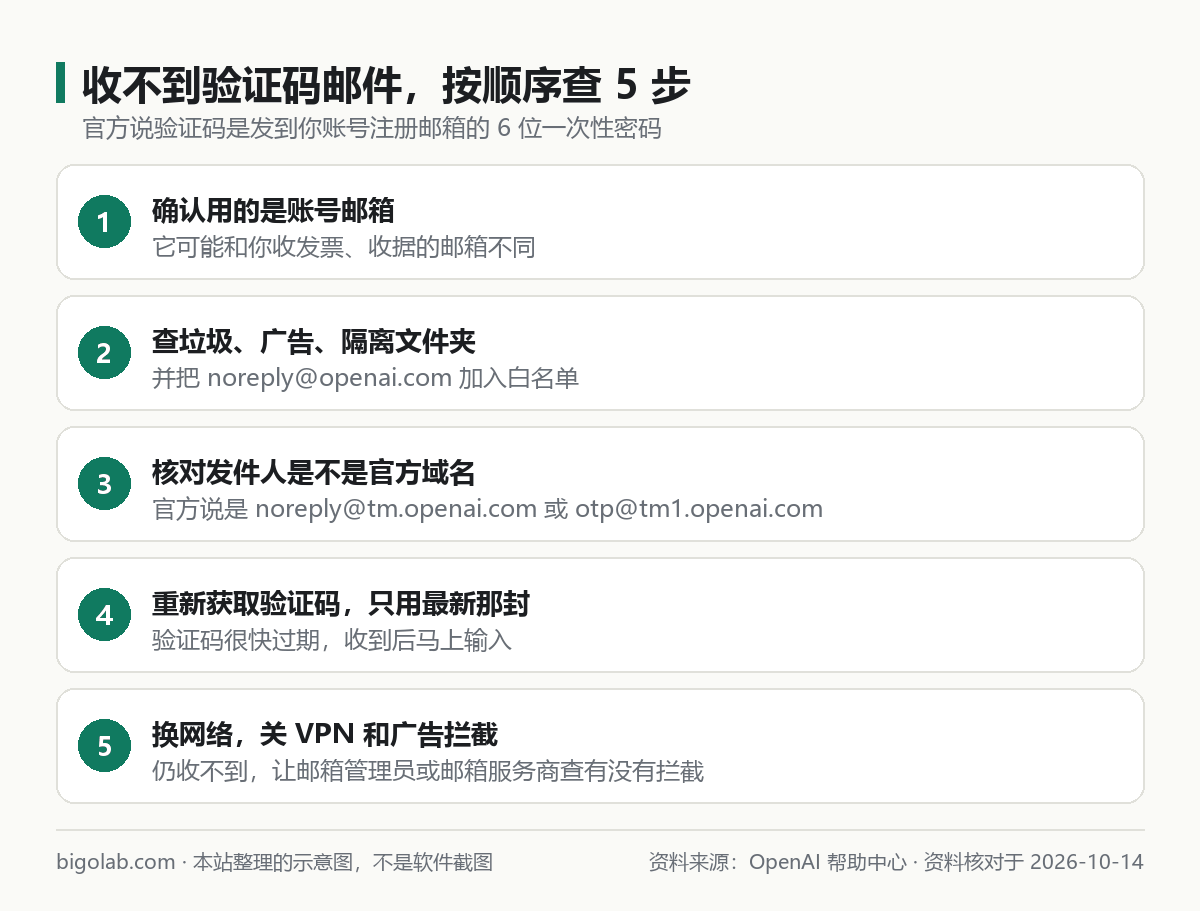Screen dimensions: 1200x911
Task: Click the text 验证码很快过期，收到后马上输入
Action: click(x=332, y=640)
